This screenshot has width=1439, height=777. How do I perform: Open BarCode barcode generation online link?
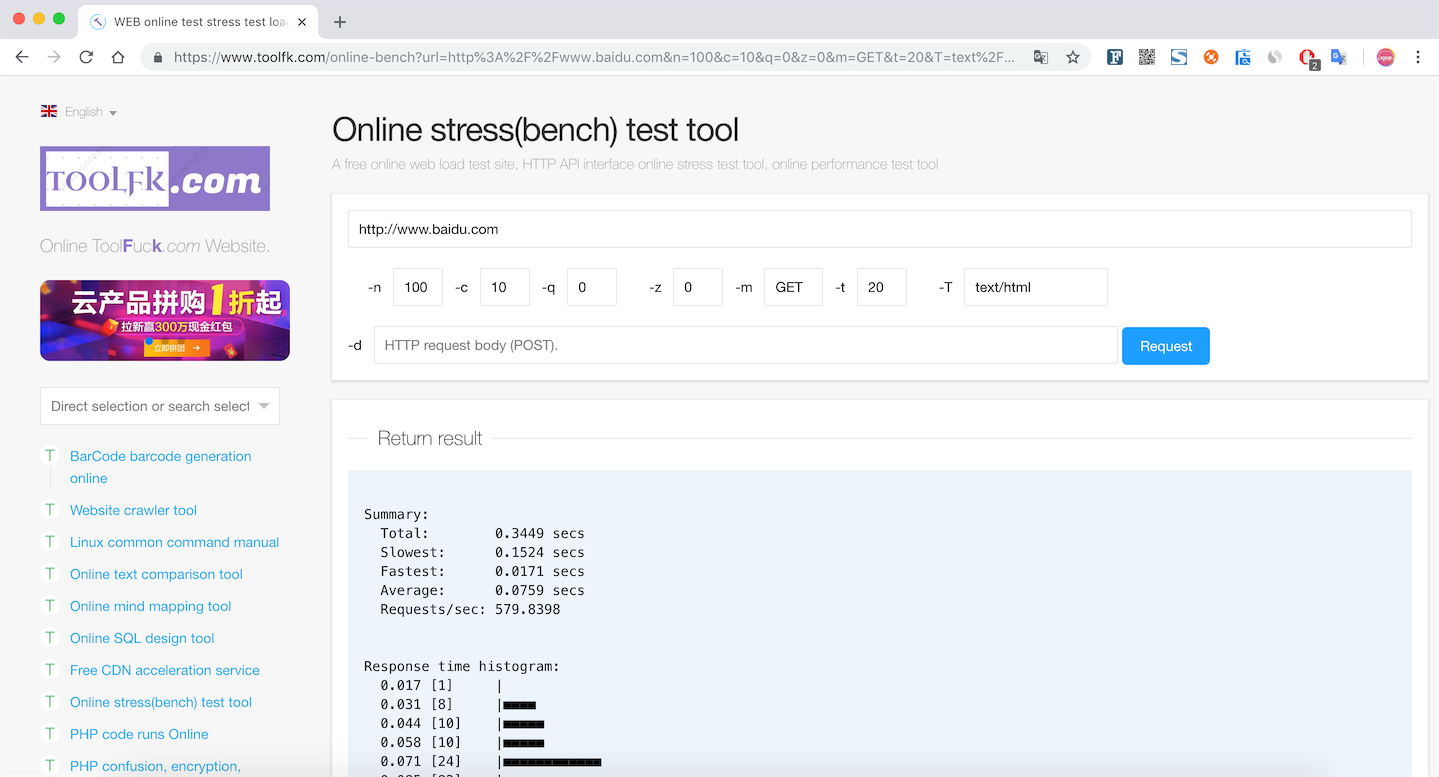[161, 467]
